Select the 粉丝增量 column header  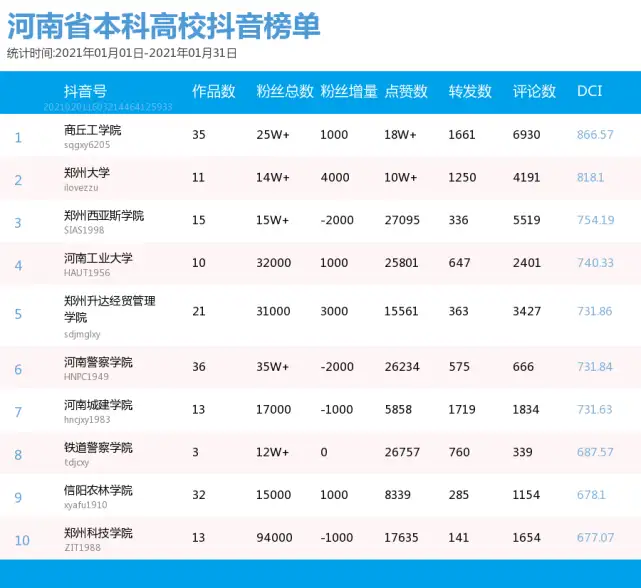click(x=349, y=91)
